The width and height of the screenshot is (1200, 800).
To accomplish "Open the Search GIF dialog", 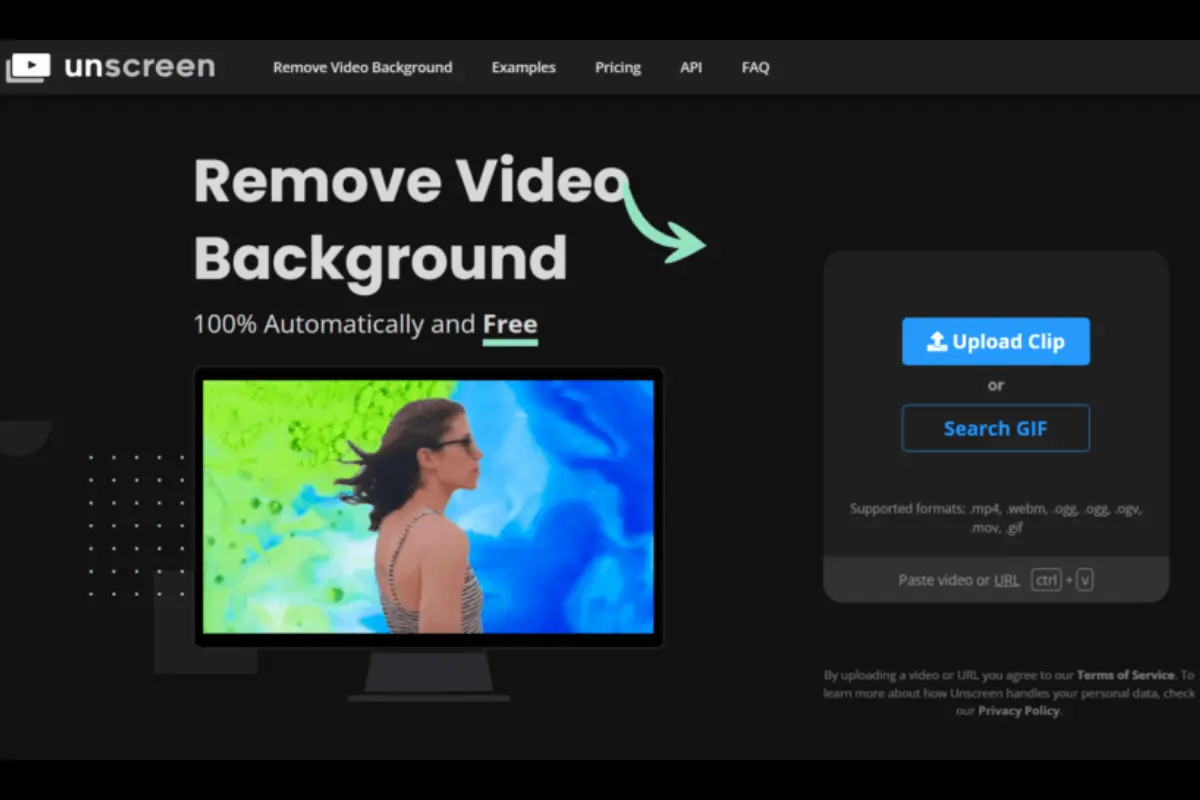I will 995,428.
